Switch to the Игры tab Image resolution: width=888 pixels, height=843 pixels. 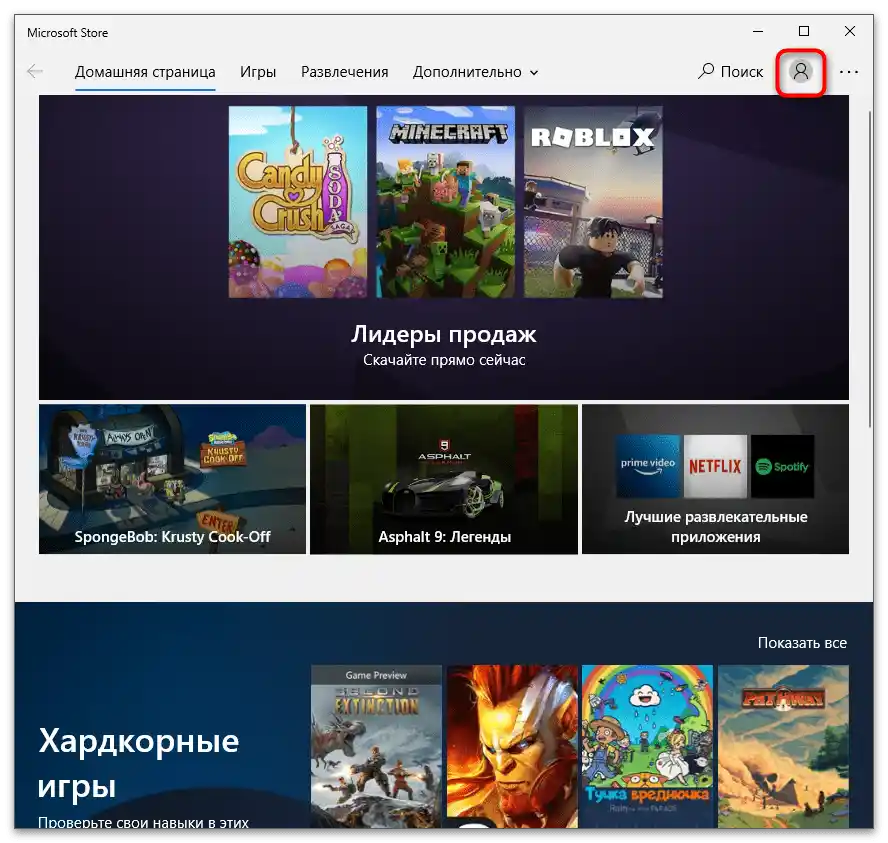pos(258,72)
